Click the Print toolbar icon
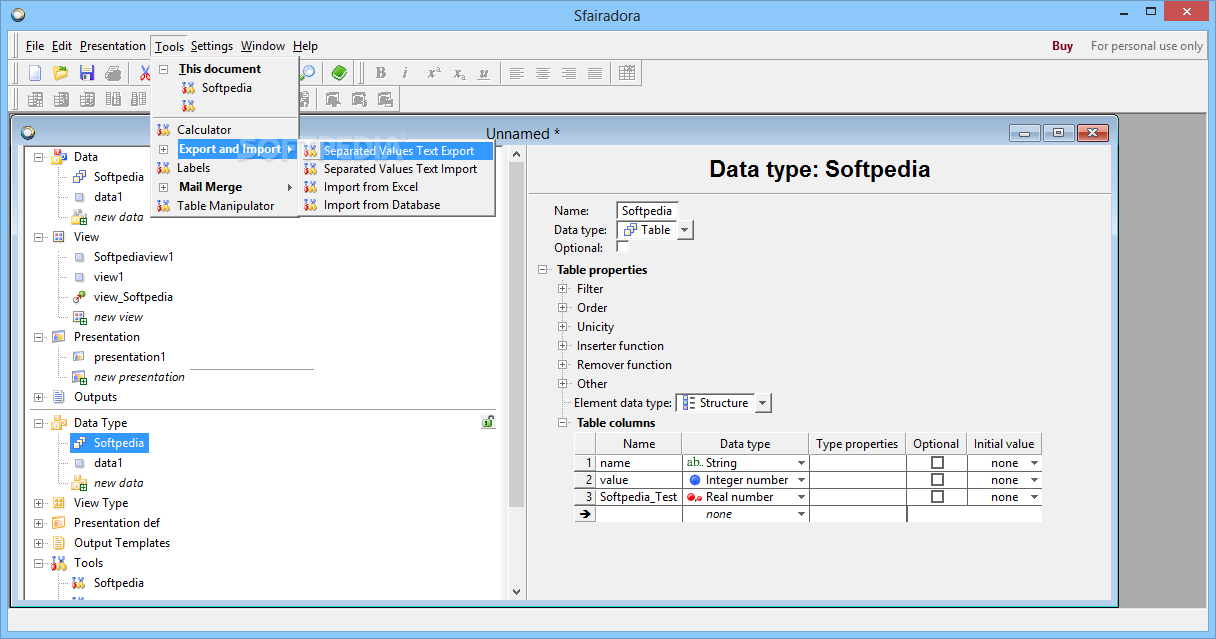 click(x=113, y=73)
